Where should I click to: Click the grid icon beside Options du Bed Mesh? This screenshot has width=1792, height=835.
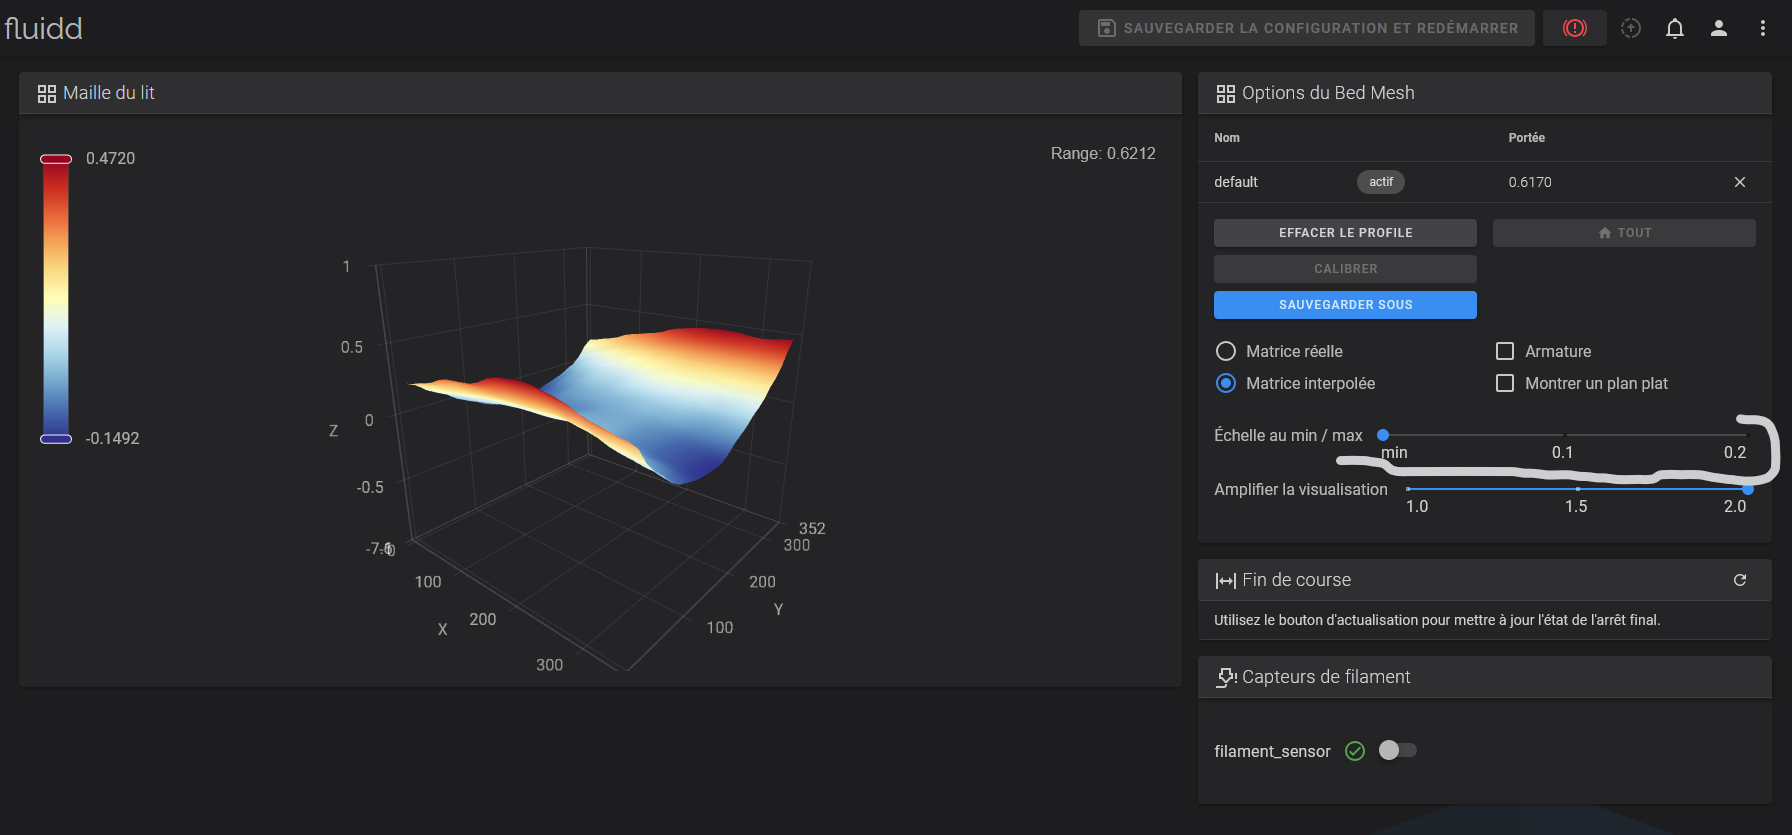pos(1226,94)
